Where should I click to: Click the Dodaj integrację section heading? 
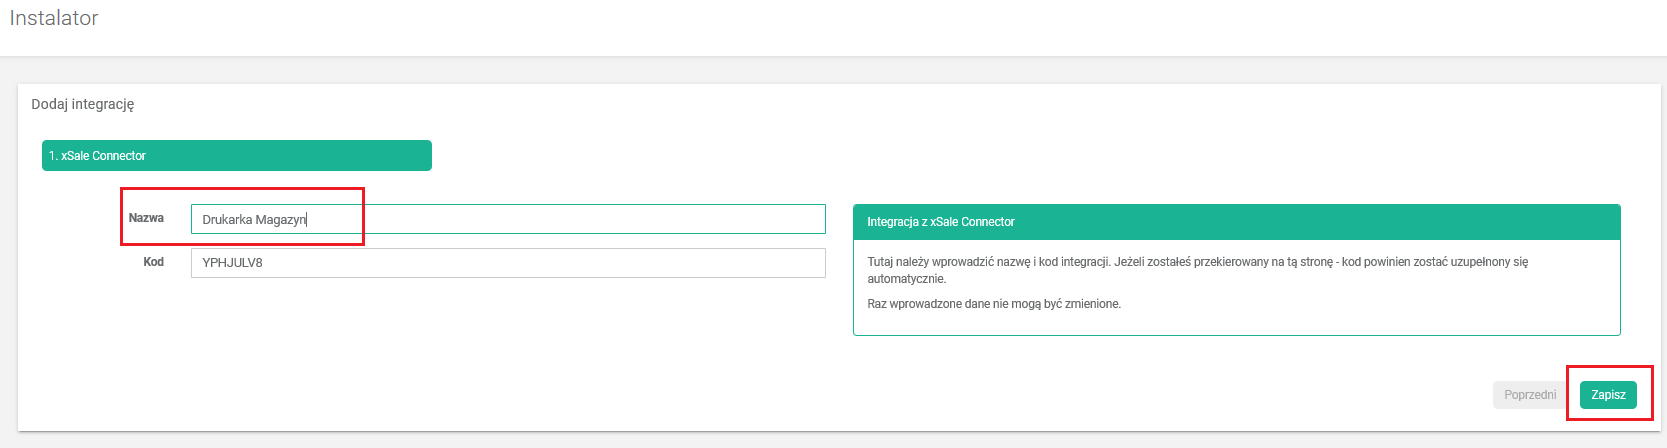(x=83, y=104)
